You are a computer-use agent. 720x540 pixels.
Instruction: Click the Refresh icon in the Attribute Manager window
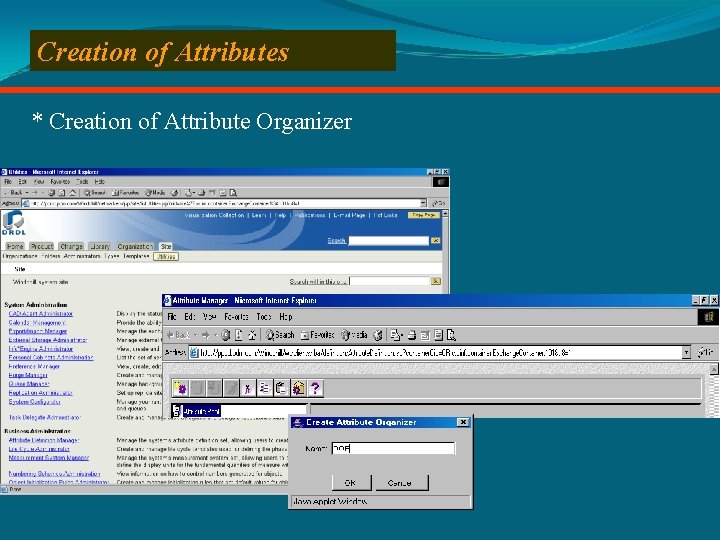coord(239,335)
